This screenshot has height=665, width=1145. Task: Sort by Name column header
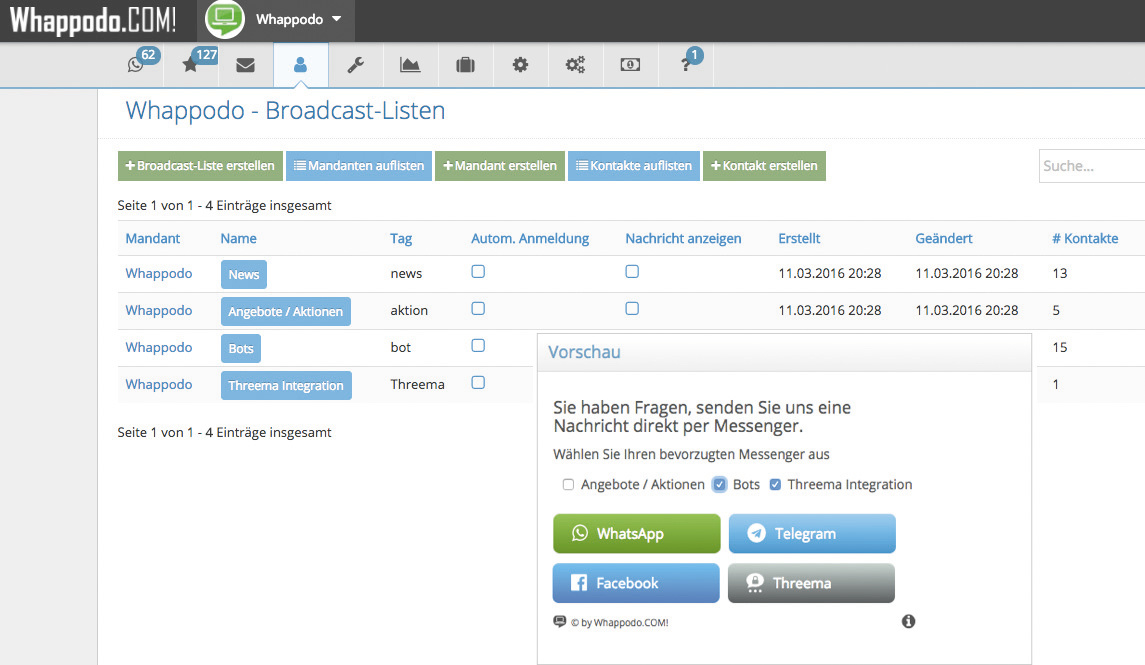pyautogui.click(x=238, y=238)
